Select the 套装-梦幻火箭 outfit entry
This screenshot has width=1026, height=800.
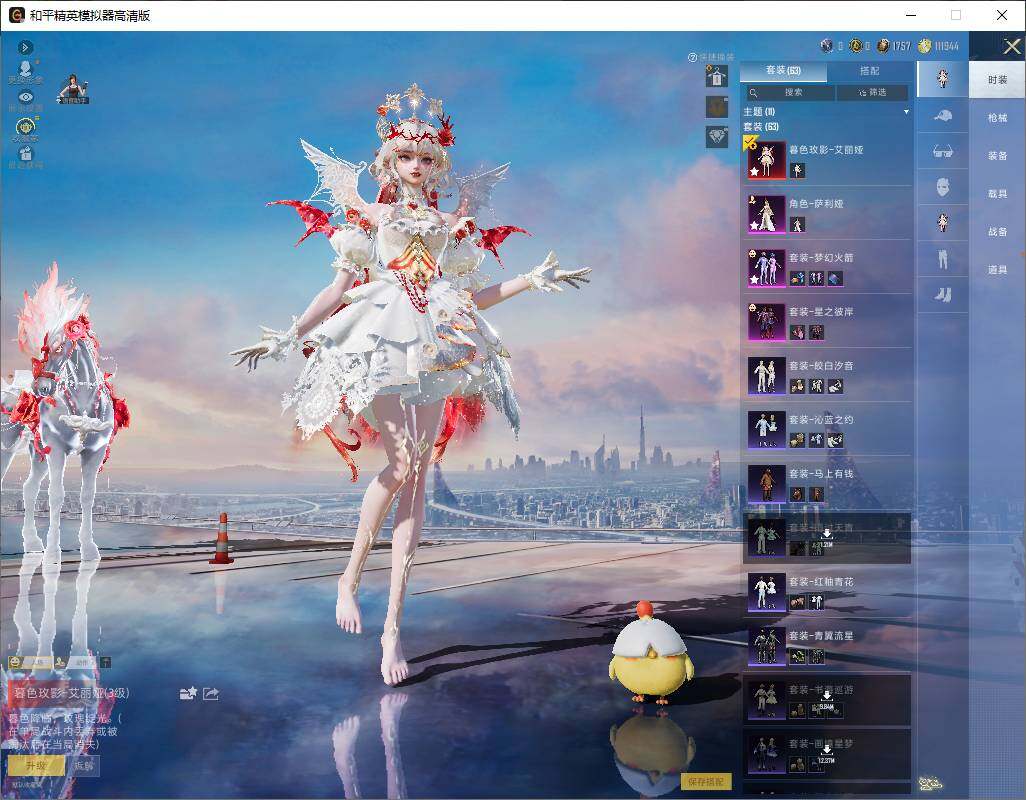click(x=827, y=267)
